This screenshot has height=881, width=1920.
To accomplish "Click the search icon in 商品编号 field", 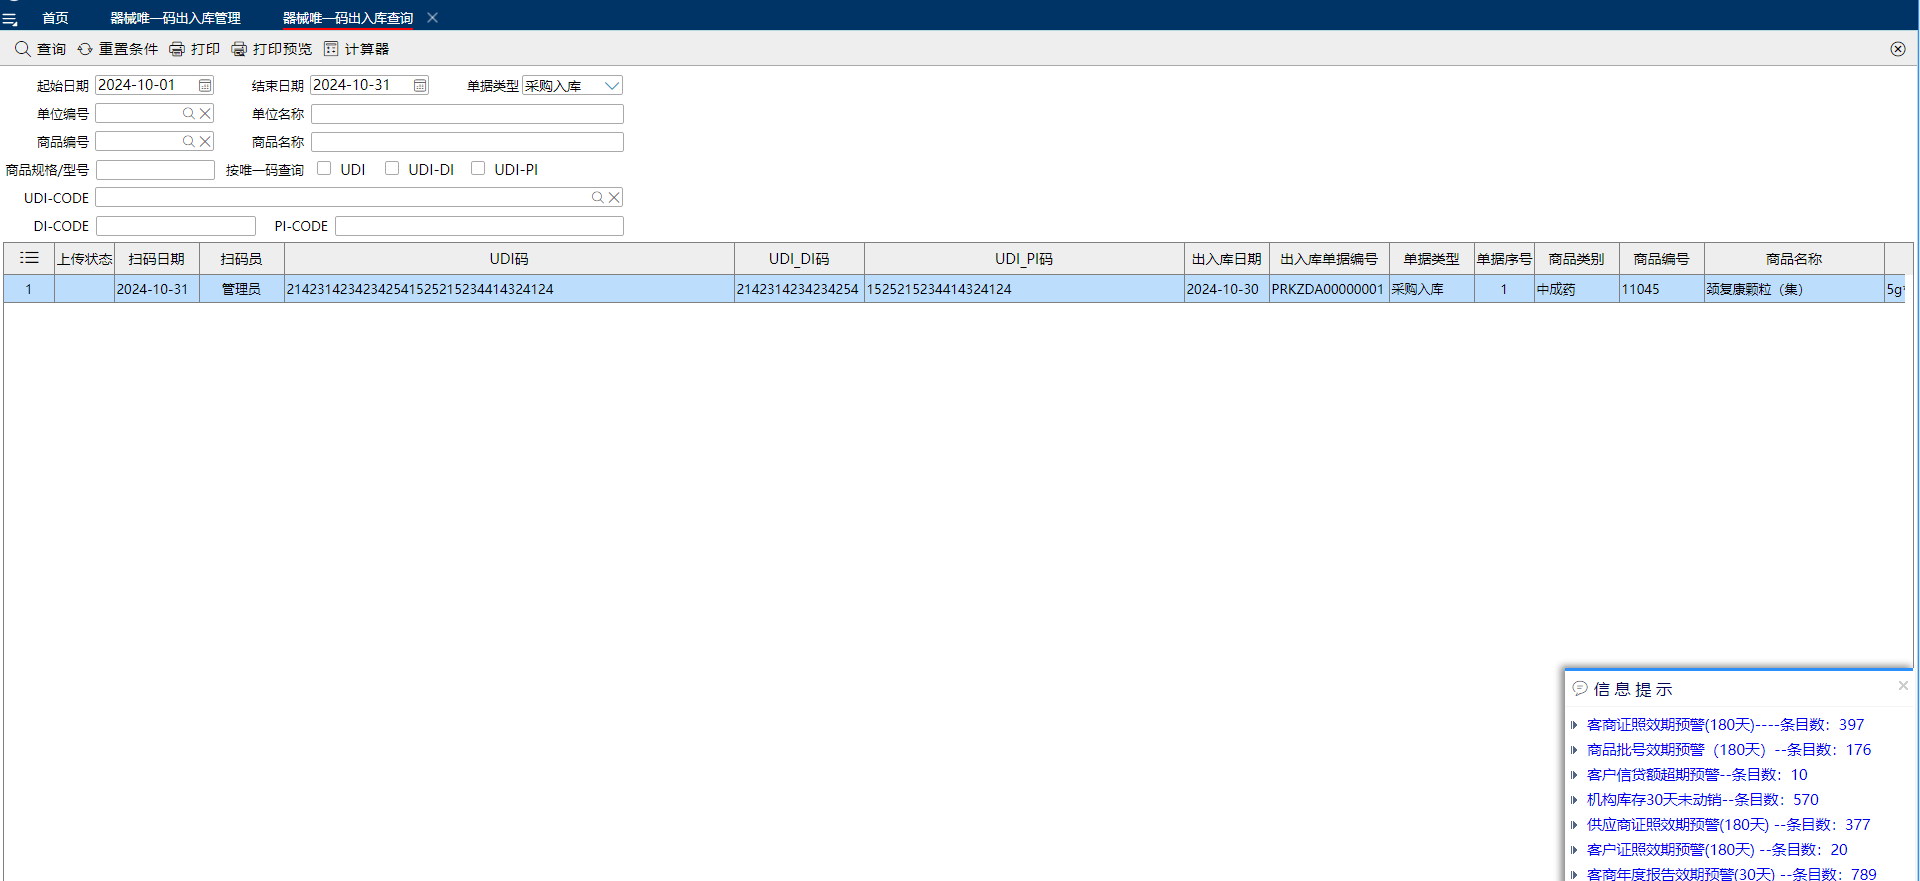I will 188,141.
